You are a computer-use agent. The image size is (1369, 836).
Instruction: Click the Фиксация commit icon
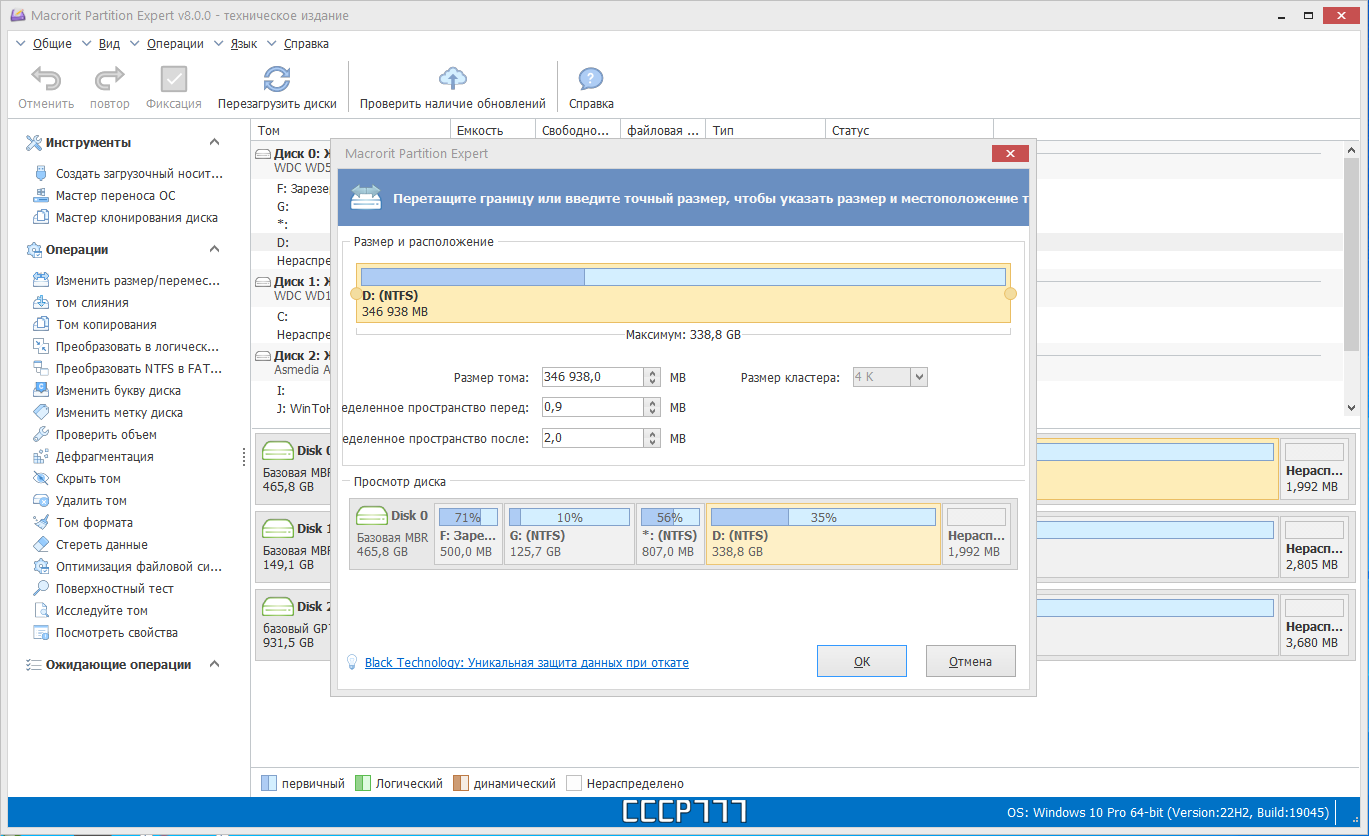174,79
